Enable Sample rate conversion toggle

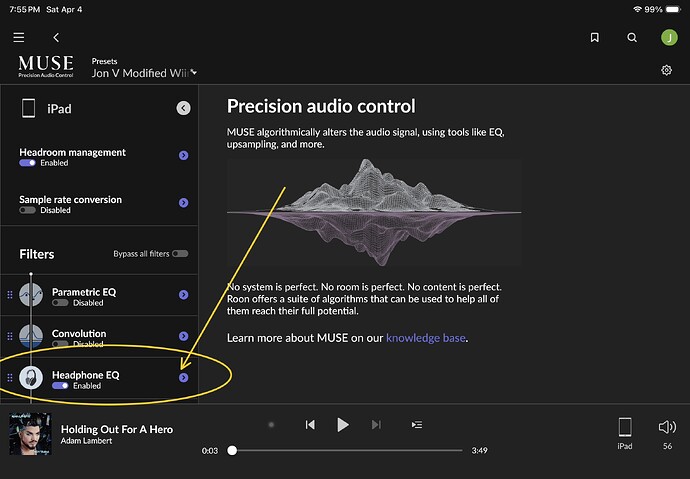pos(27,210)
